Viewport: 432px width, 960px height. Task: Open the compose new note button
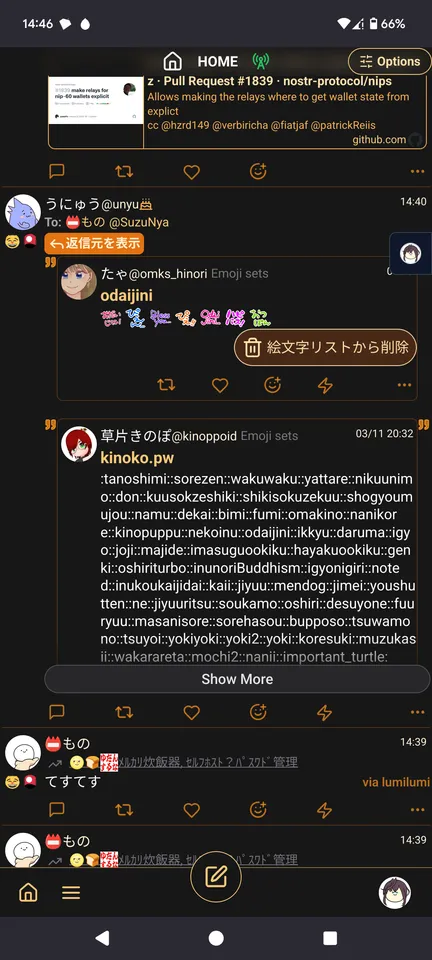click(x=215, y=877)
